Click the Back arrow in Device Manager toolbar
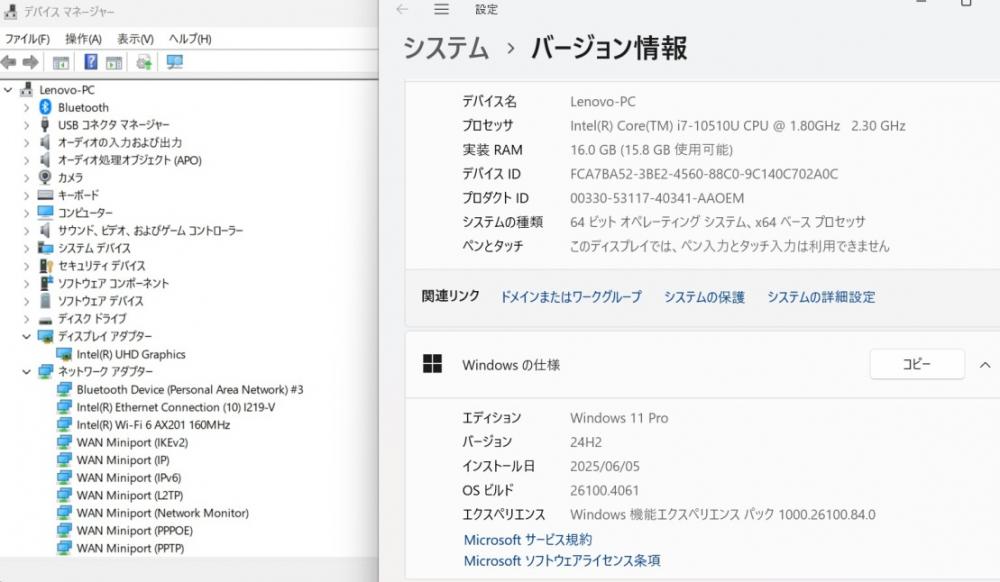Image resolution: width=1000 pixels, height=582 pixels. point(9,62)
